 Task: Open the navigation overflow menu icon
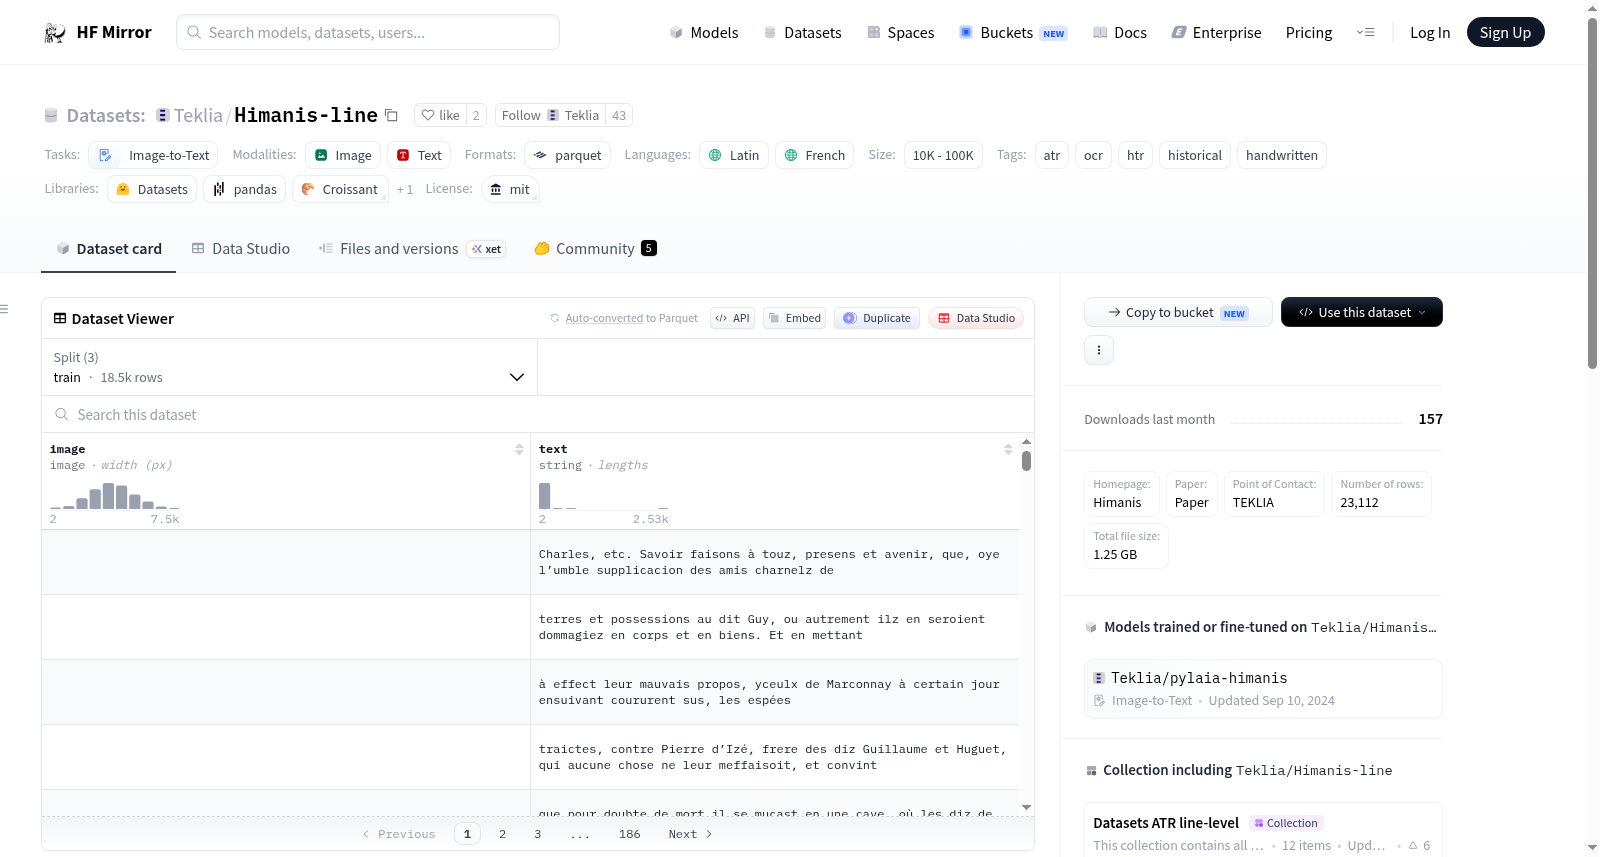click(x=1365, y=32)
